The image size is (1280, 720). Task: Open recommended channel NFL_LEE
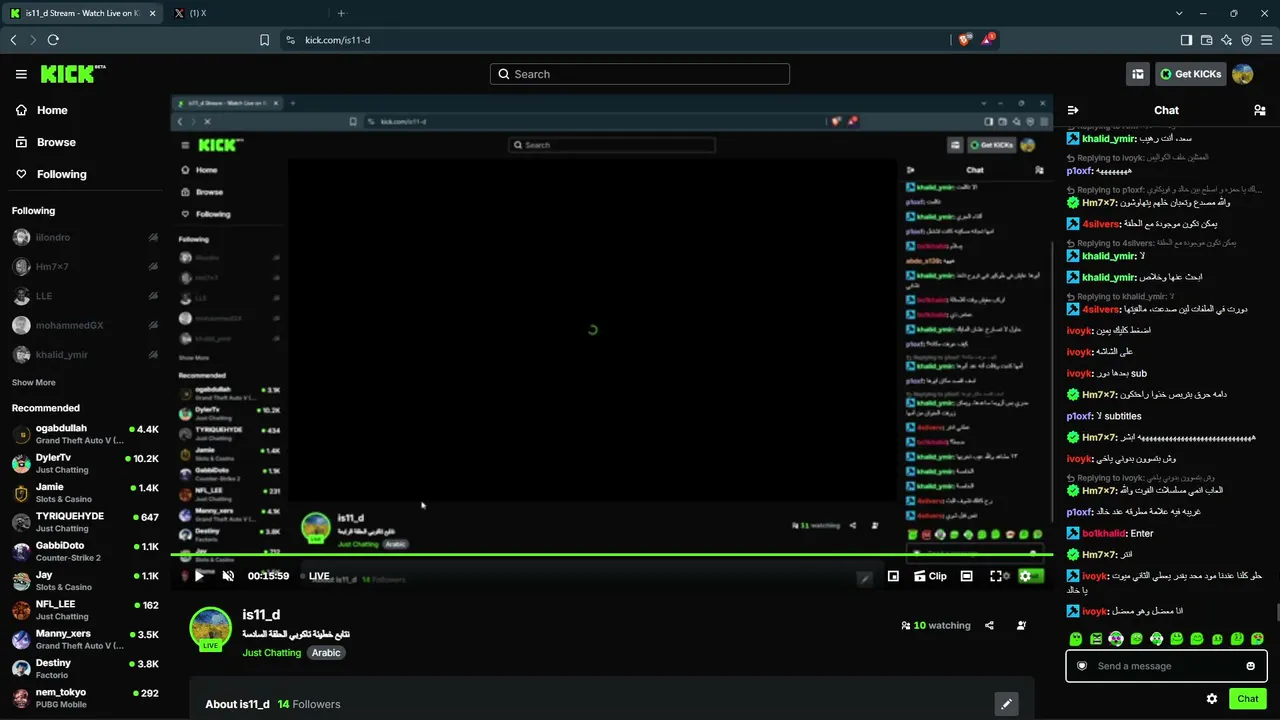[85, 610]
